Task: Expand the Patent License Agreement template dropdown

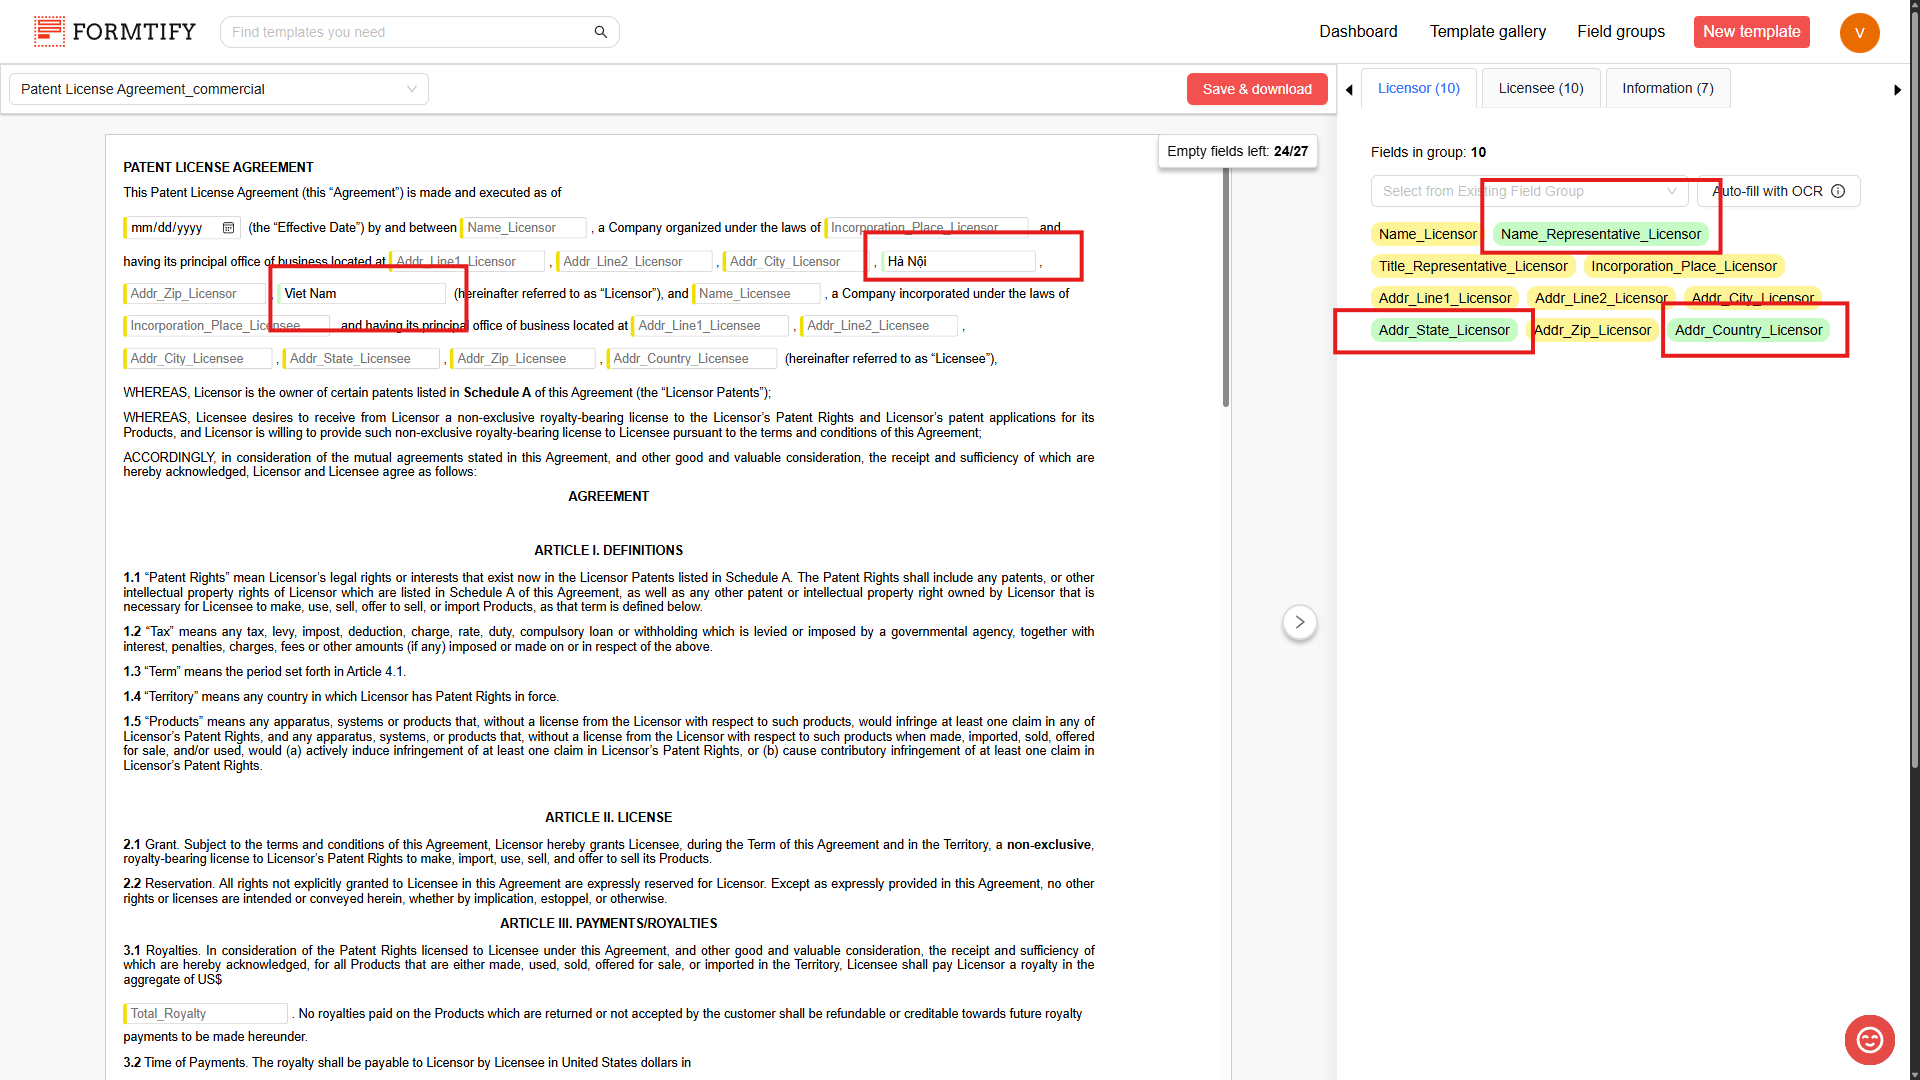Action: tap(219, 89)
